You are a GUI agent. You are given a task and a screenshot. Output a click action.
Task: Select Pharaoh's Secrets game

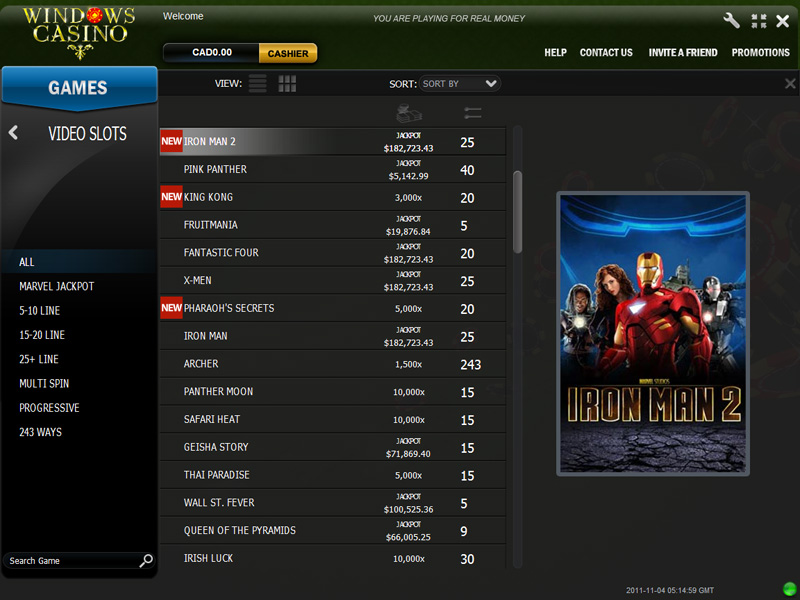coord(333,308)
